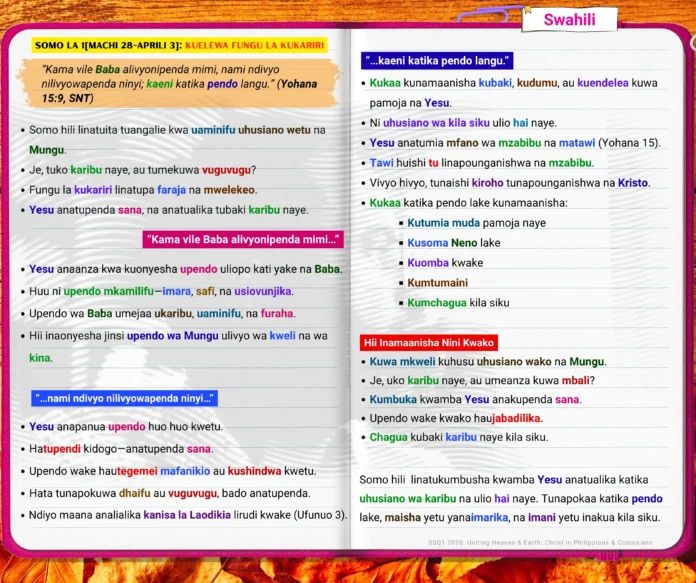The height and width of the screenshot is (583, 696).
Task: Click the pink header "Kama vile Baba alivyonipenda mimi…"
Action: click(x=243, y=240)
